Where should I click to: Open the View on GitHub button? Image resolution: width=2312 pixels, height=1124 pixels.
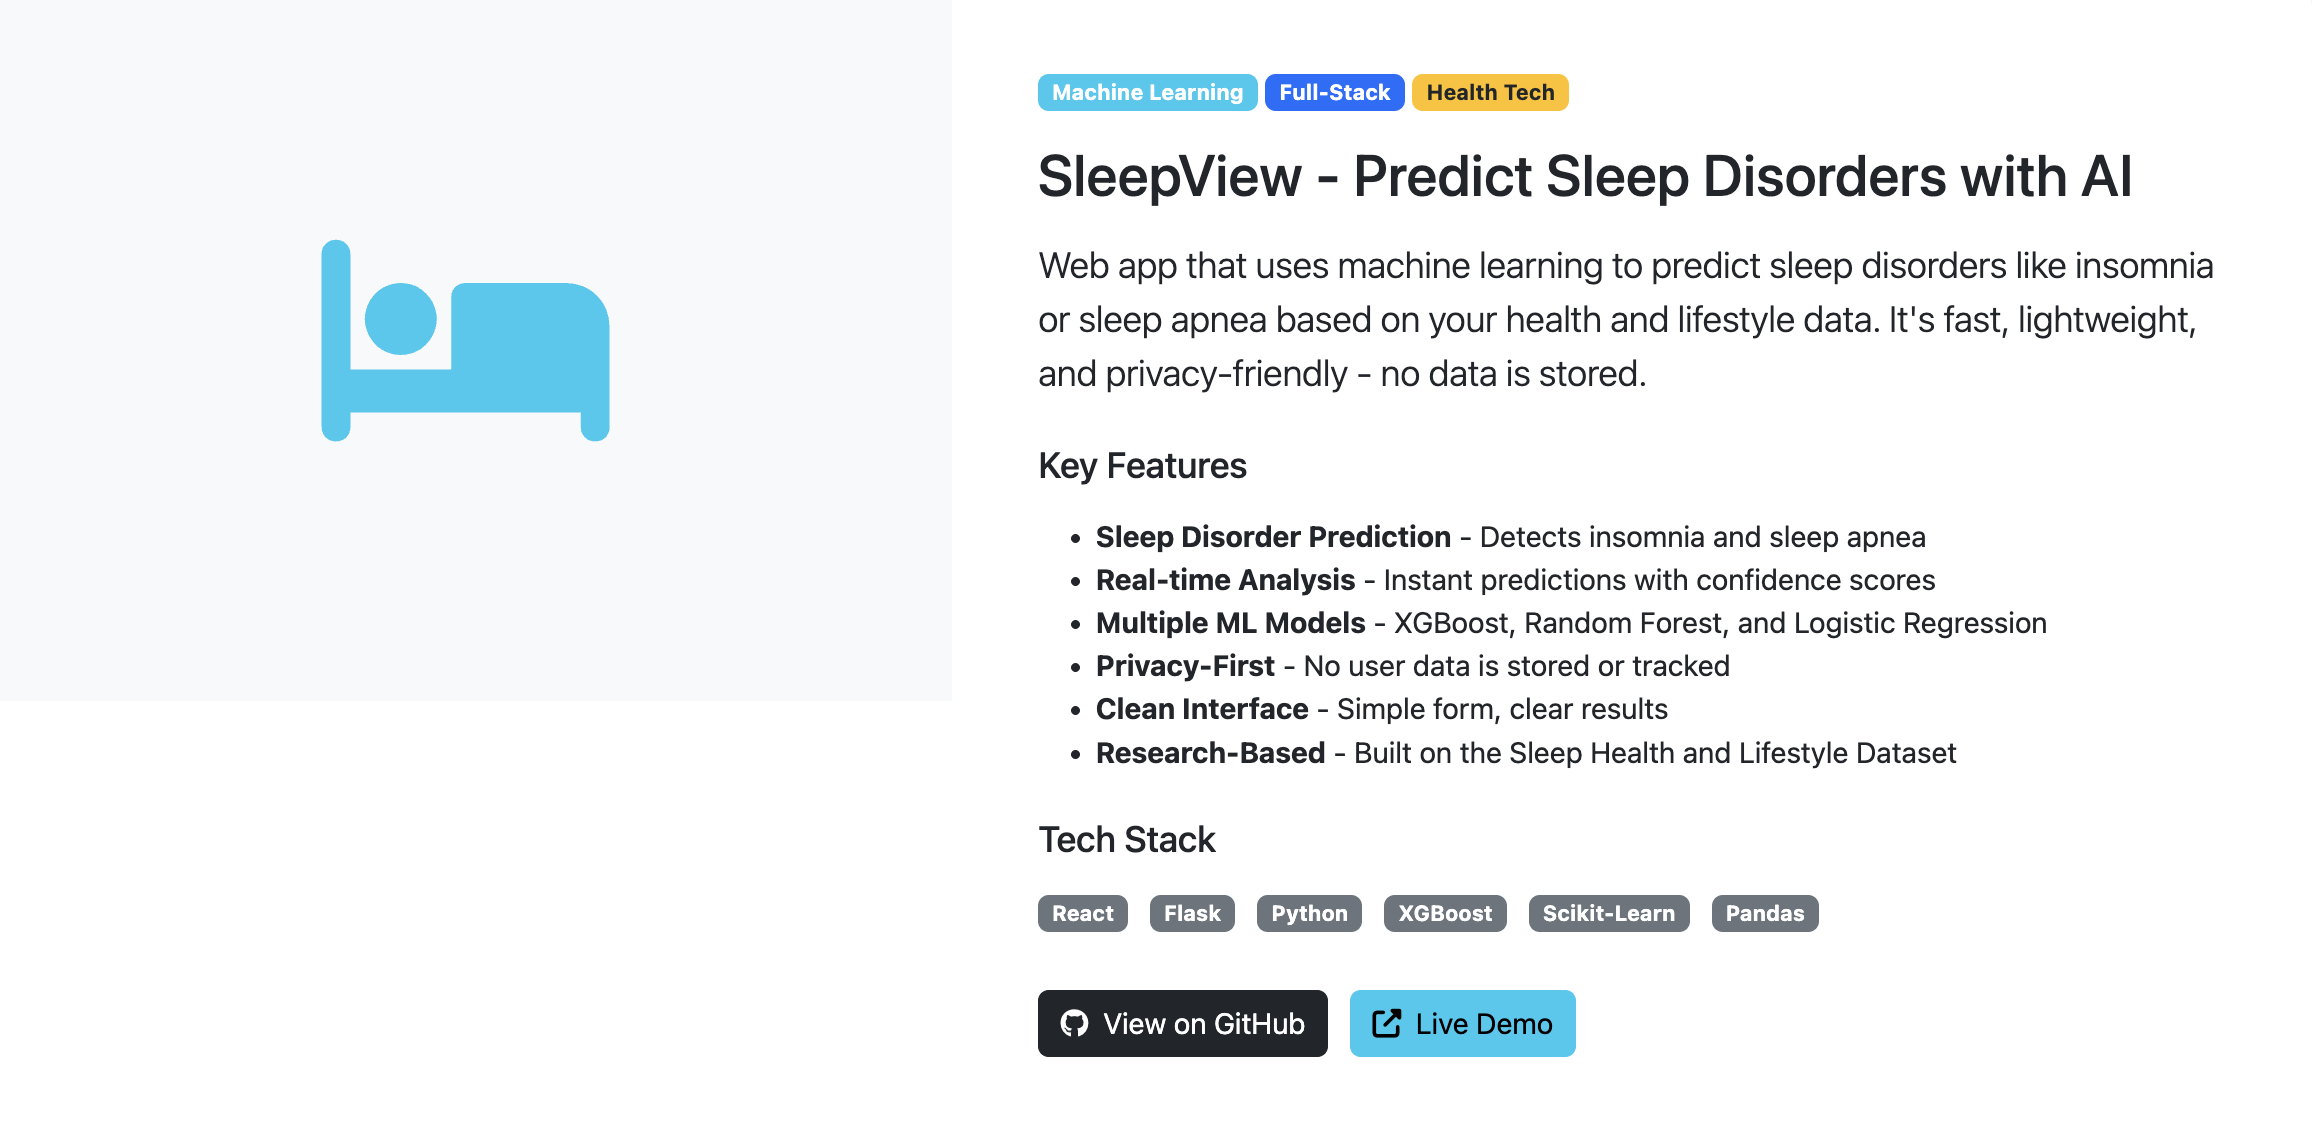[x=1182, y=1023]
